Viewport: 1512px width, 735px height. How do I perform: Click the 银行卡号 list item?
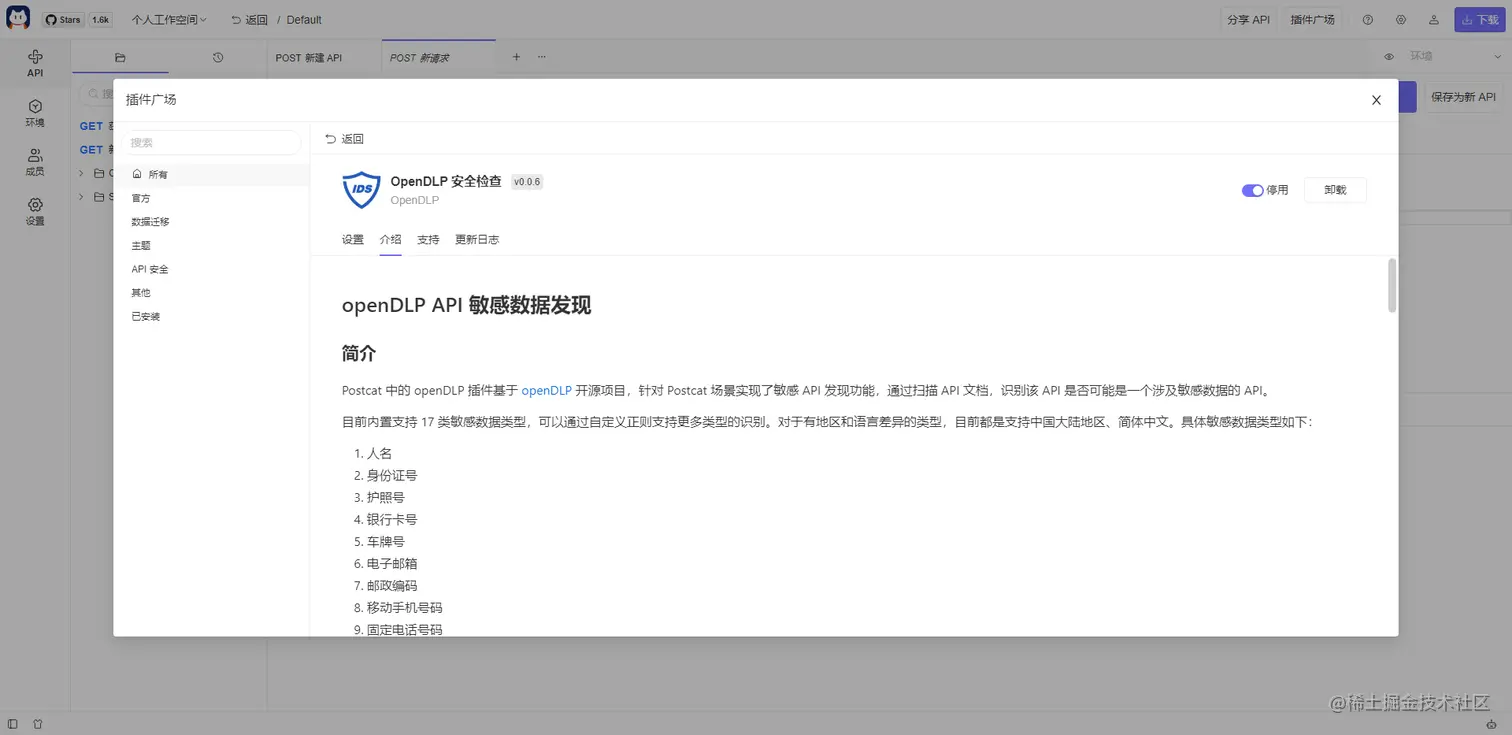(392, 519)
